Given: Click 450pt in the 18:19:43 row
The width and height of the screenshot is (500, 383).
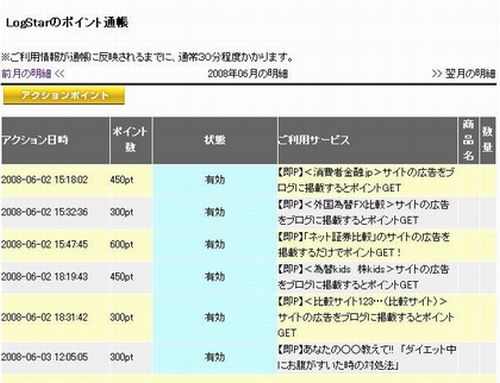Looking at the screenshot, I should (122, 277).
